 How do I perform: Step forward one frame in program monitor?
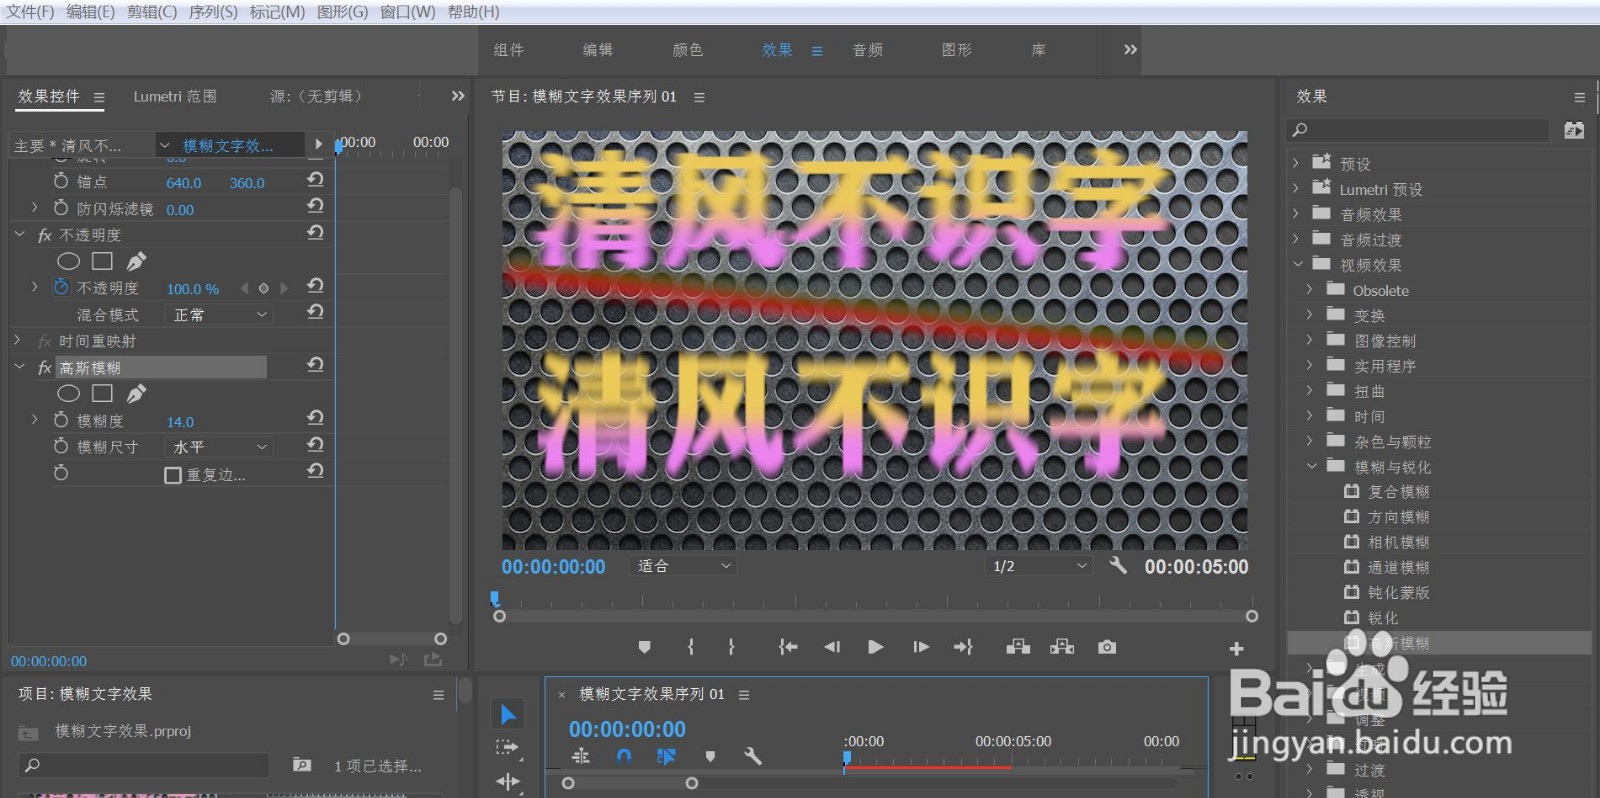click(921, 647)
